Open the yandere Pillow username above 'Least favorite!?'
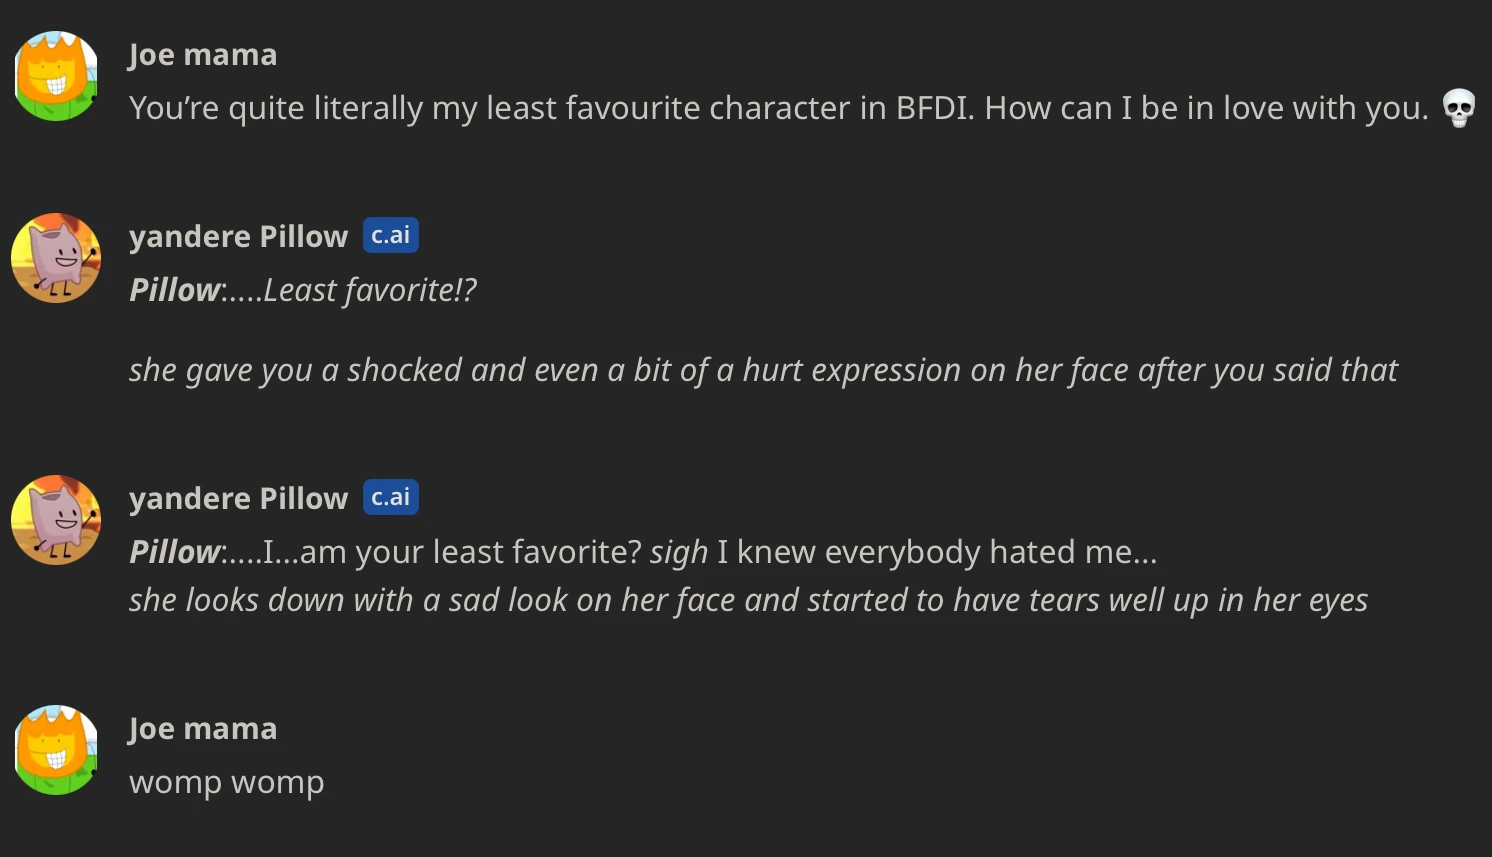The height and width of the screenshot is (857, 1492). [238, 237]
